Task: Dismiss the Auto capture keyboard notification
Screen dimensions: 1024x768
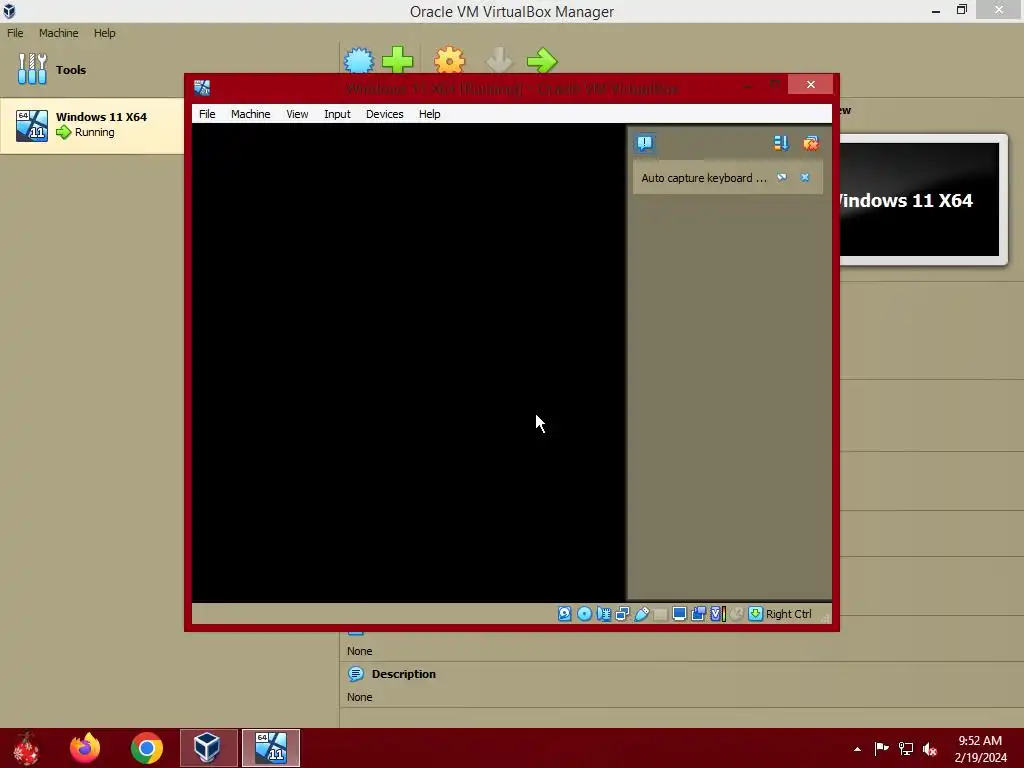Action: pos(805,178)
